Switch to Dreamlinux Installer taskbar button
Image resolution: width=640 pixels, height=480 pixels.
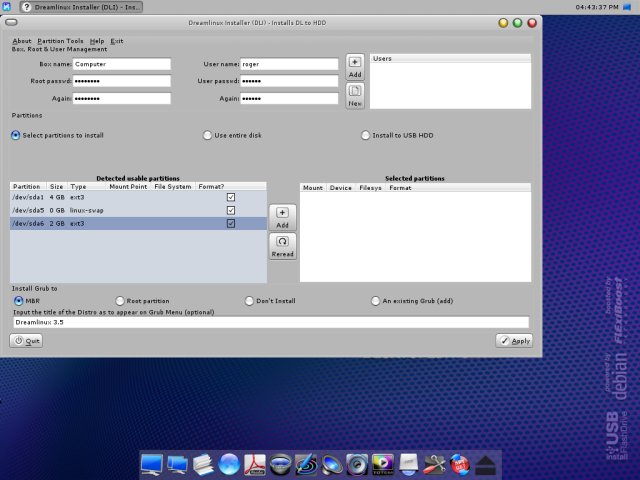point(81,7)
